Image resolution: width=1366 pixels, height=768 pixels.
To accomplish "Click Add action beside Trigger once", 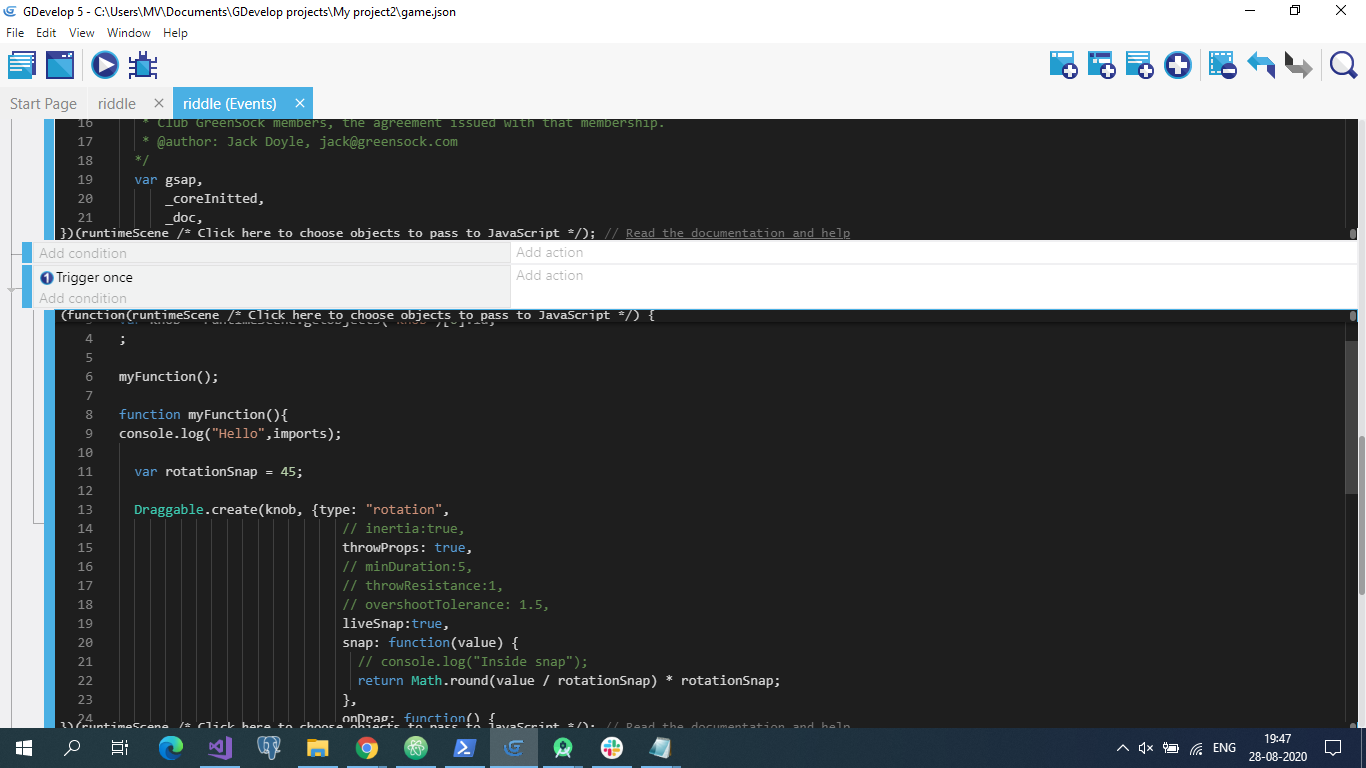I will click(x=549, y=275).
